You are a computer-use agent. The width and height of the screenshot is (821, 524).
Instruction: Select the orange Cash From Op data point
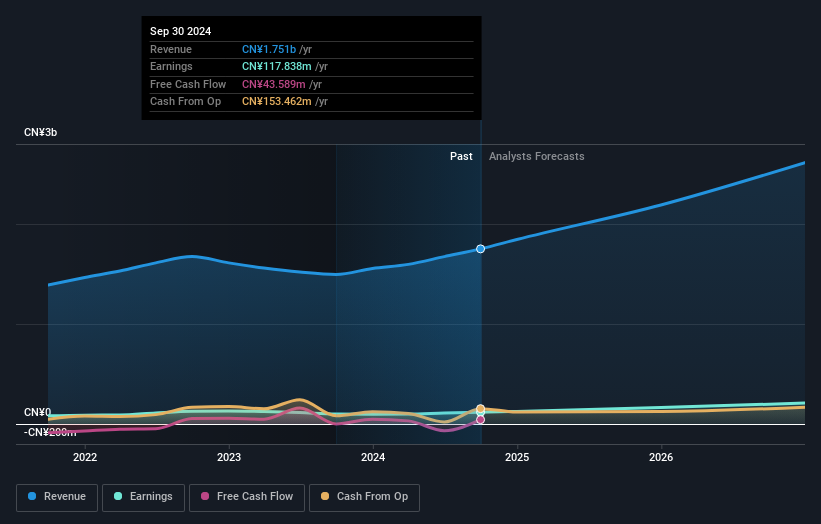click(x=480, y=408)
